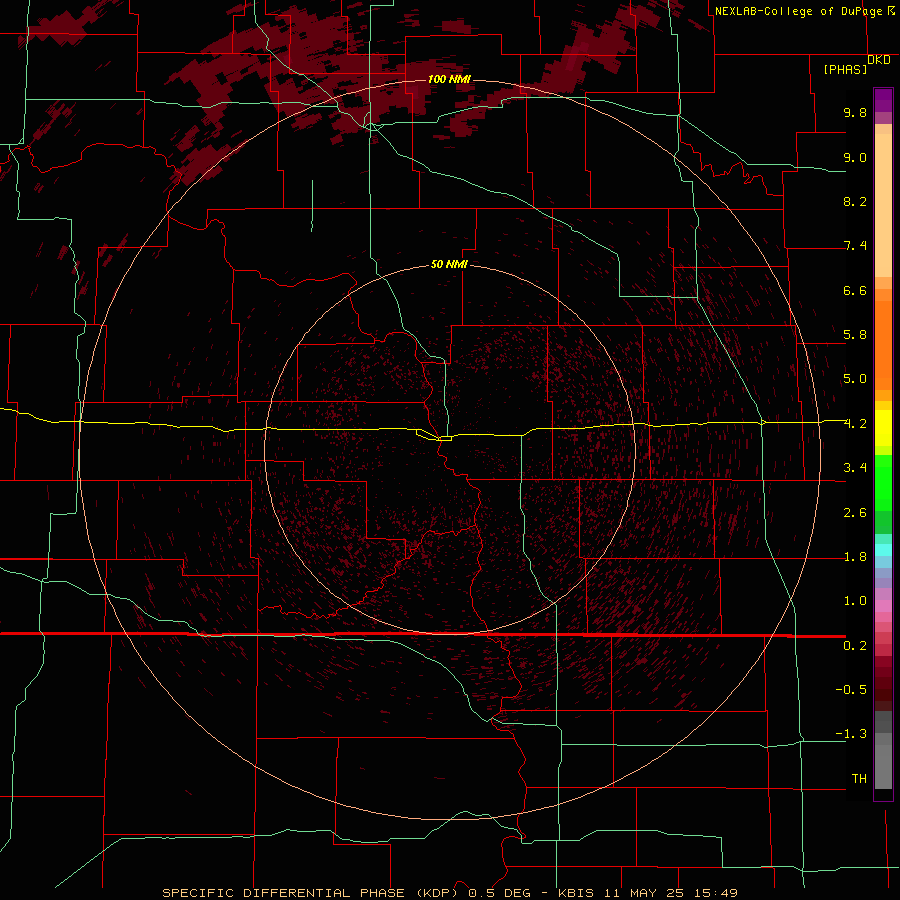The height and width of the screenshot is (900, 900).
Task: Click the [PHAS] legend heading
Action: tap(845, 70)
